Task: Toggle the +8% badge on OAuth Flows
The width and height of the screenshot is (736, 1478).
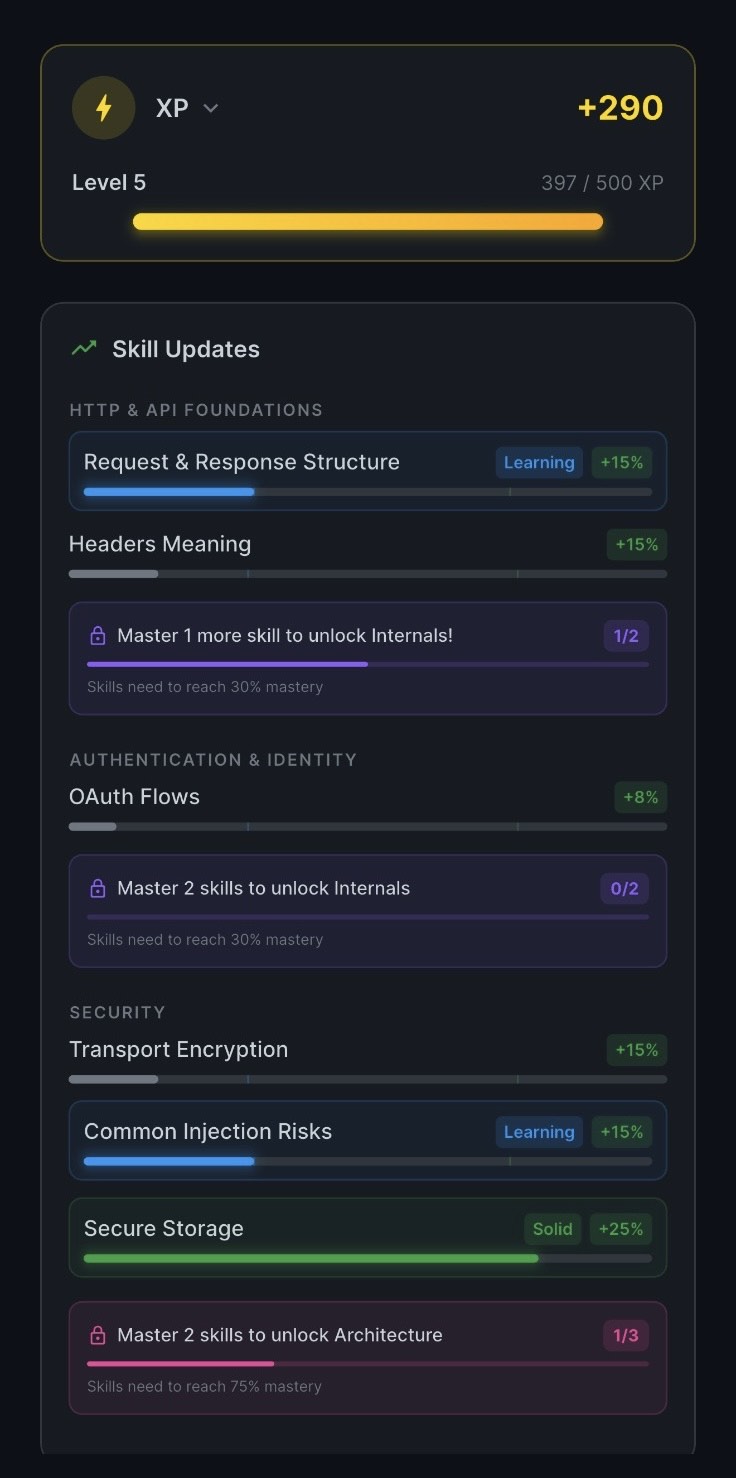Action: pyautogui.click(x=639, y=797)
